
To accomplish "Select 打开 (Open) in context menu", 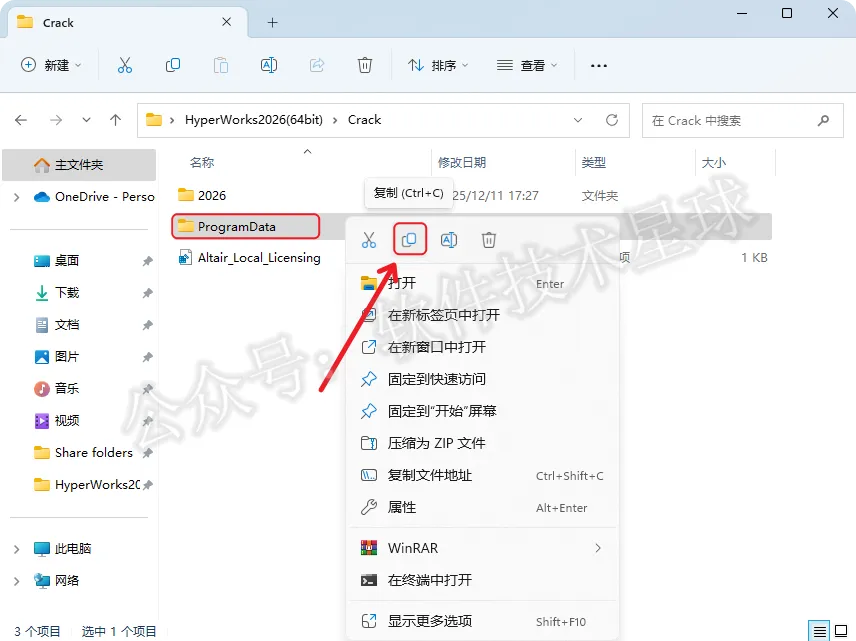I will (482, 283).
